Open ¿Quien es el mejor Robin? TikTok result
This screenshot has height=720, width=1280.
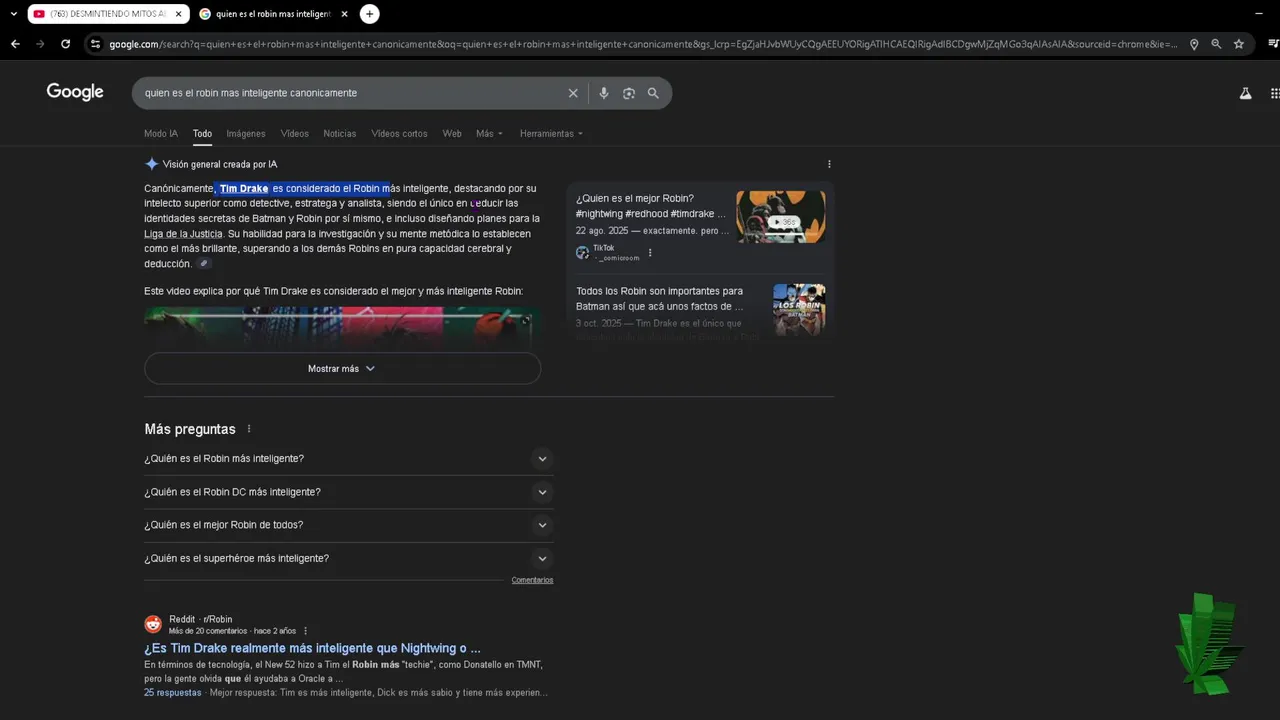(x=652, y=206)
